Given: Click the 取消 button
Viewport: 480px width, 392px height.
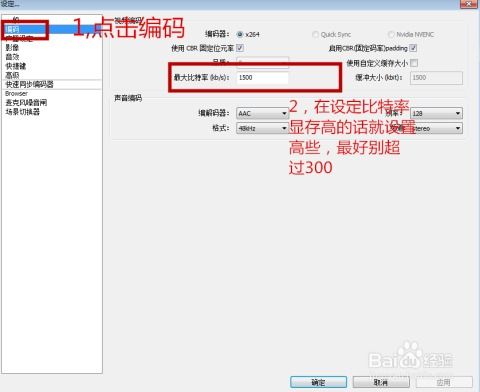Looking at the screenshot, I should pos(381,382).
